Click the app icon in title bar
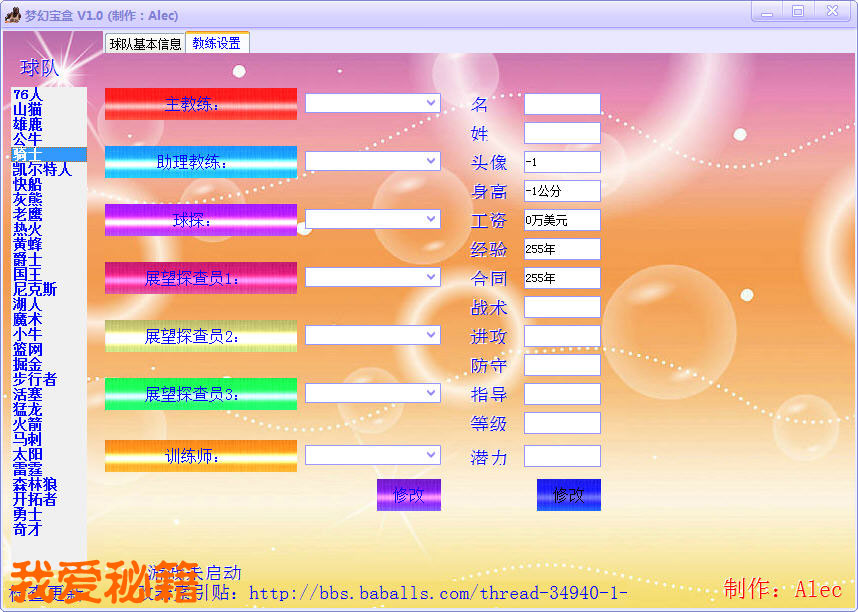 [13, 14]
